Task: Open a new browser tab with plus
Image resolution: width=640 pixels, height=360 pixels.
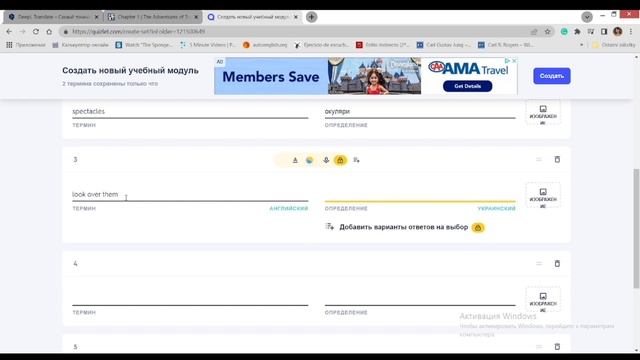Action: coord(311,17)
